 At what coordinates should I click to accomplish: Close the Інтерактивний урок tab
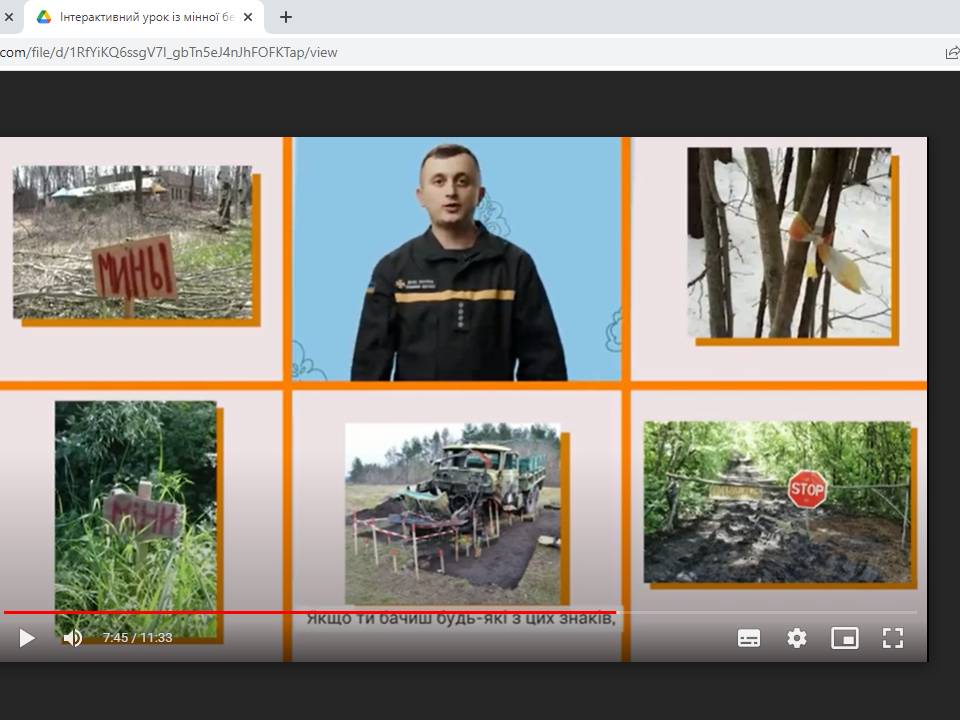click(248, 17)
